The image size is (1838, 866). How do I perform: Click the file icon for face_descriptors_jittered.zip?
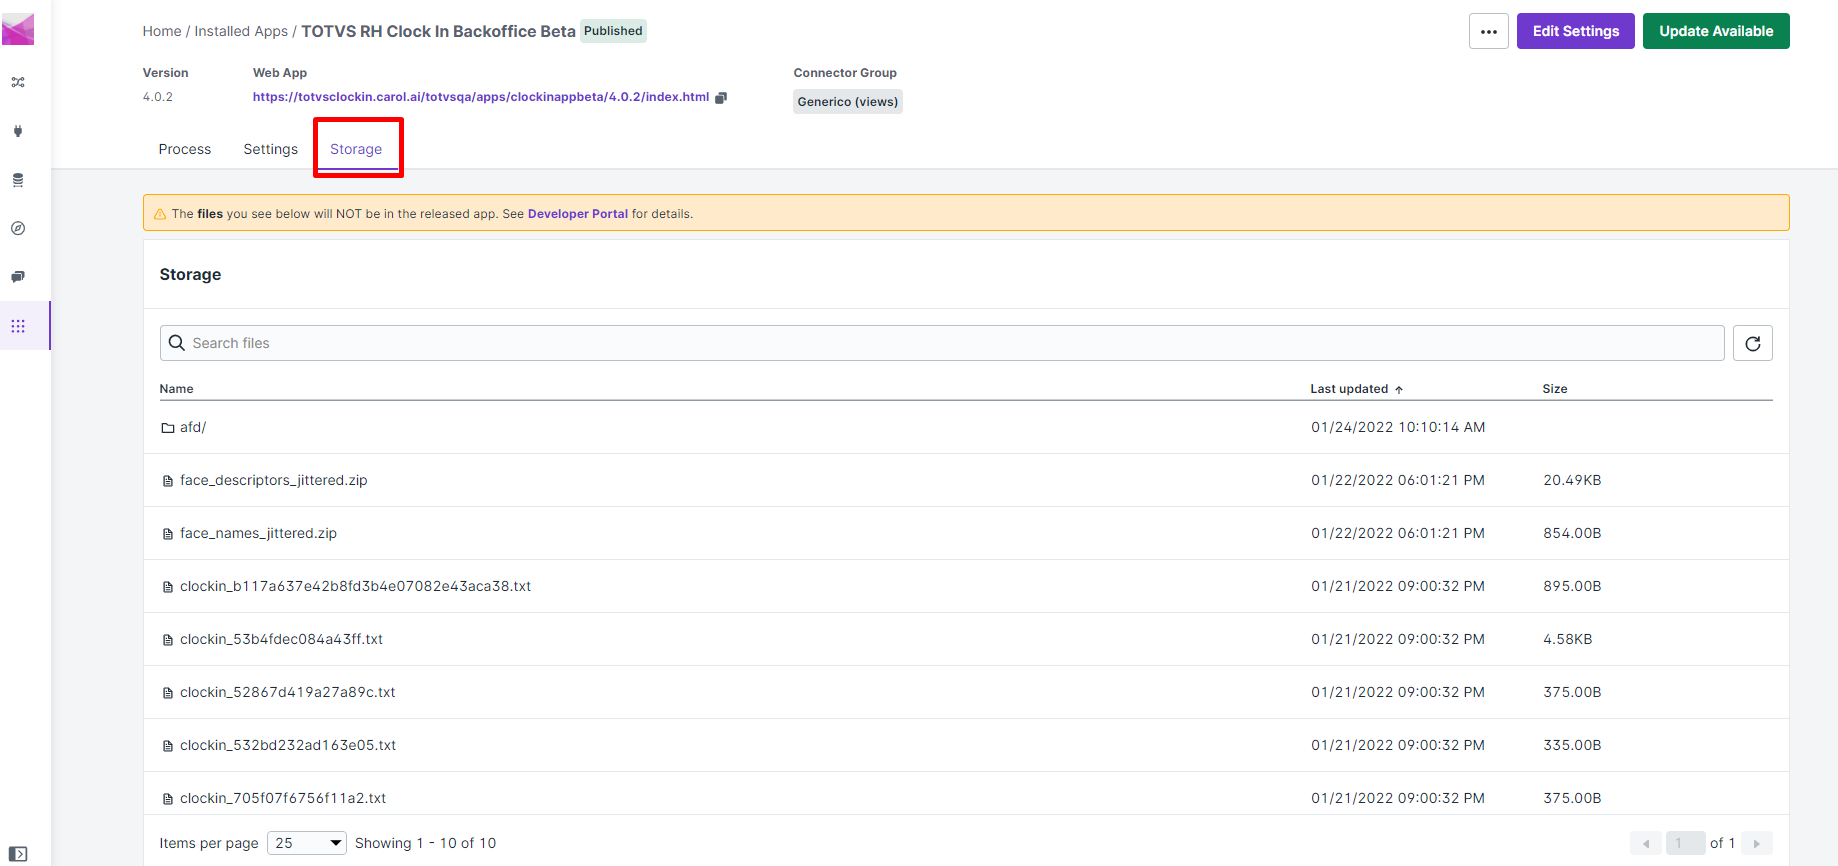click(168, 481)
